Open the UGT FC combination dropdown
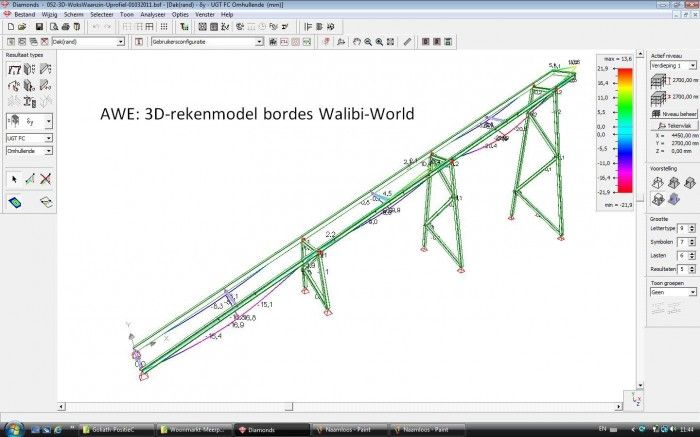The image size is (700, 437). click(x=48, y=138)
